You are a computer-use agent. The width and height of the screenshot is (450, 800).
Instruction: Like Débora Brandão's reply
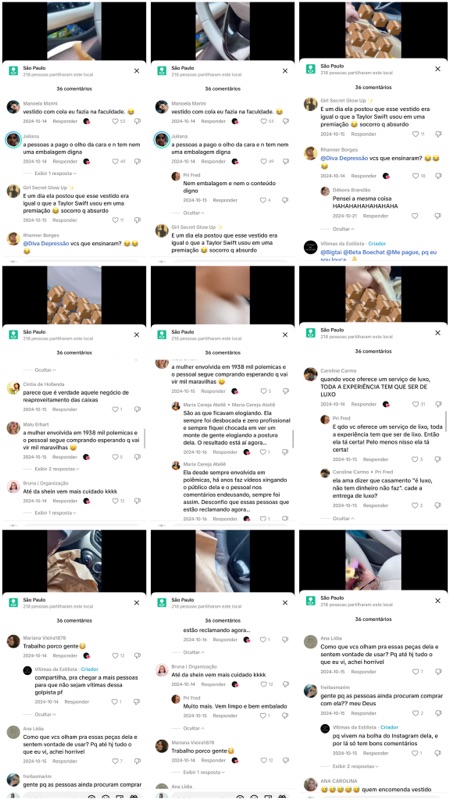click(415, 216)
